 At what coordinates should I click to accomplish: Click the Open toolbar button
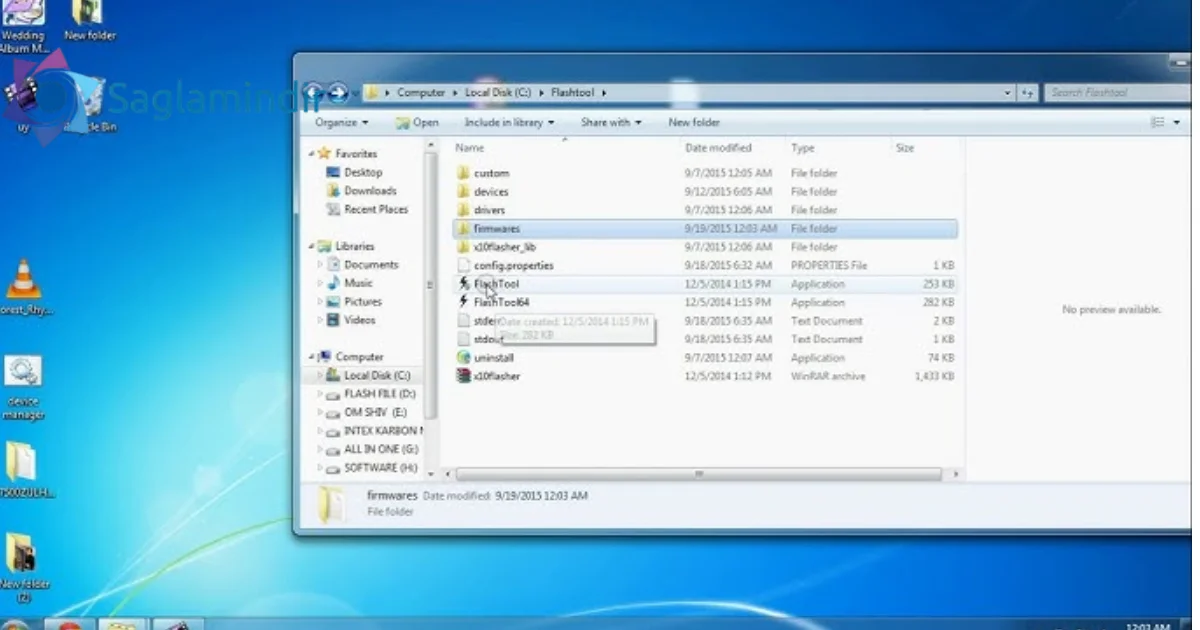point(417,122)
